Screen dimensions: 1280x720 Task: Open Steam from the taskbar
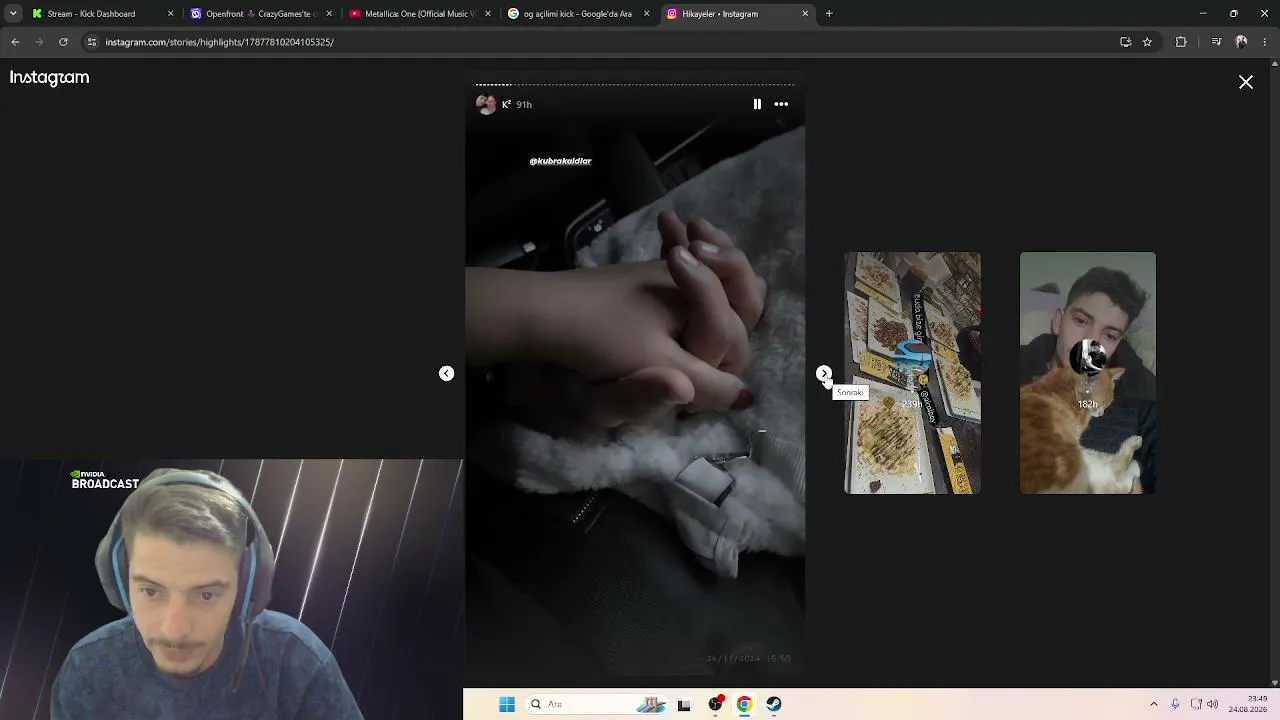pos(774,705)
